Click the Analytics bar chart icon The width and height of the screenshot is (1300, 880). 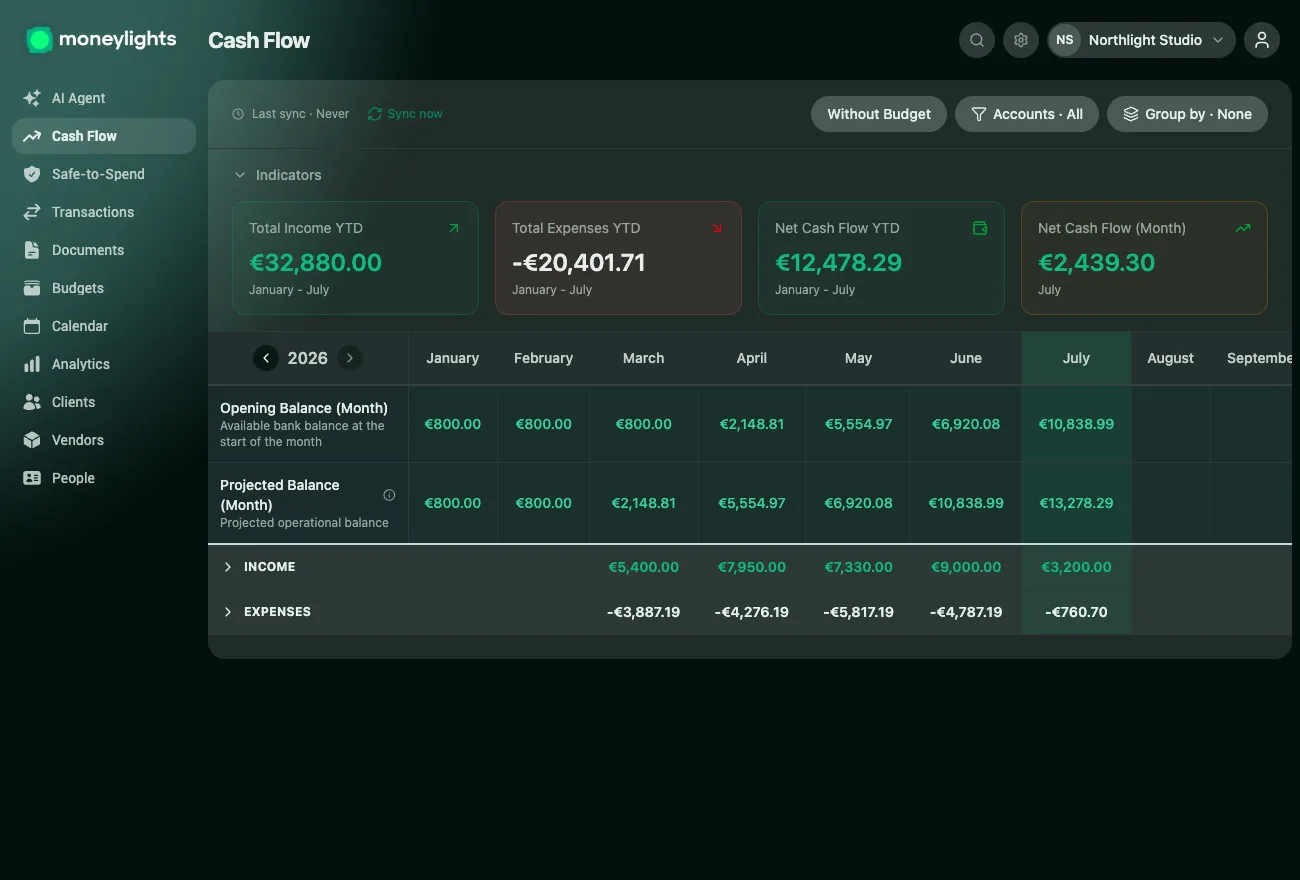coord(32,364)
